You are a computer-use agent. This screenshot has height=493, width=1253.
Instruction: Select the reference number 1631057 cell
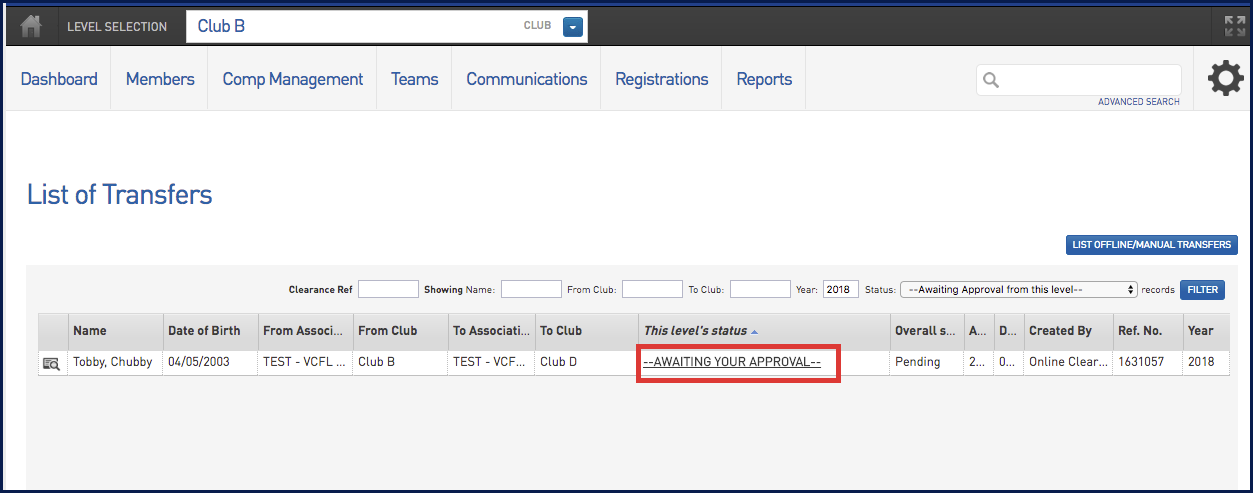[1148, 362]
